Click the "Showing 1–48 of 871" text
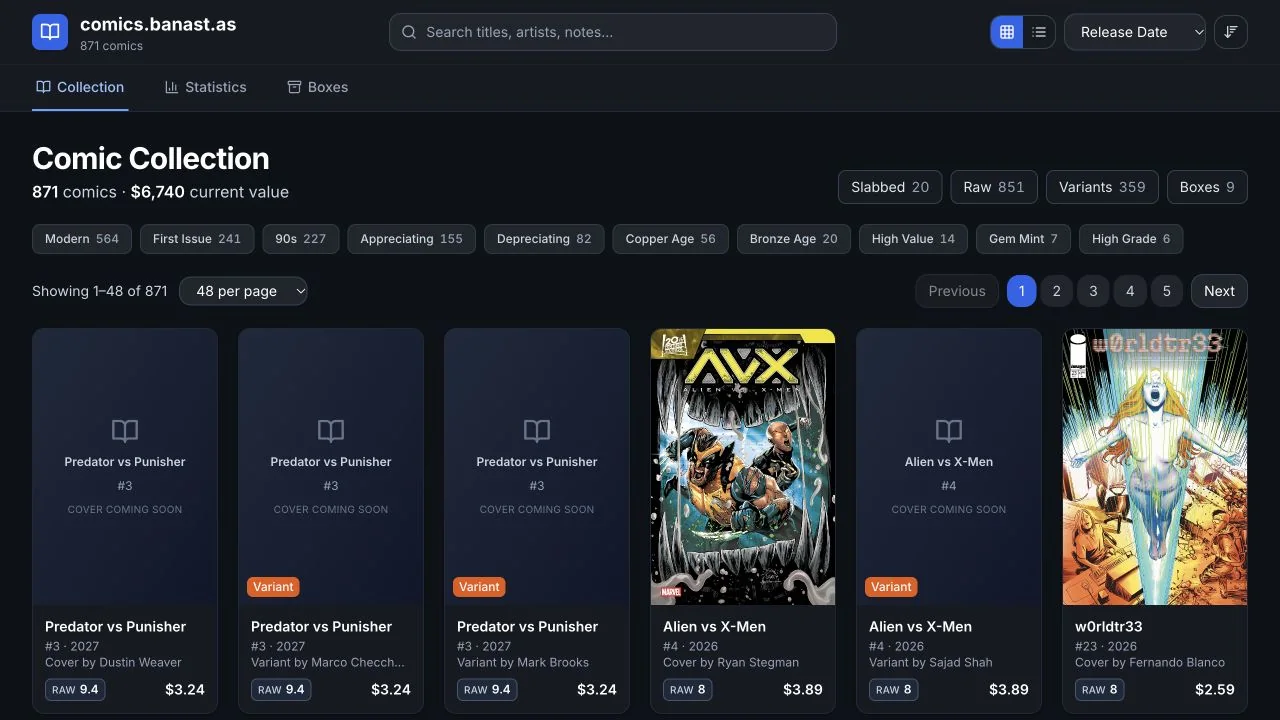 pyautogui.click(x=100, y=291)
